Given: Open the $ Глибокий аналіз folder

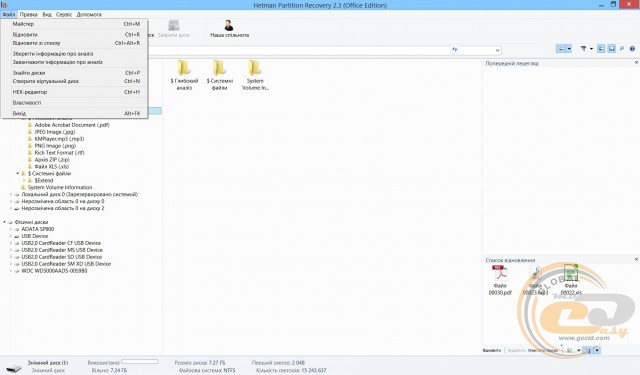Looking at the screenshot, I should pos(184,75).
